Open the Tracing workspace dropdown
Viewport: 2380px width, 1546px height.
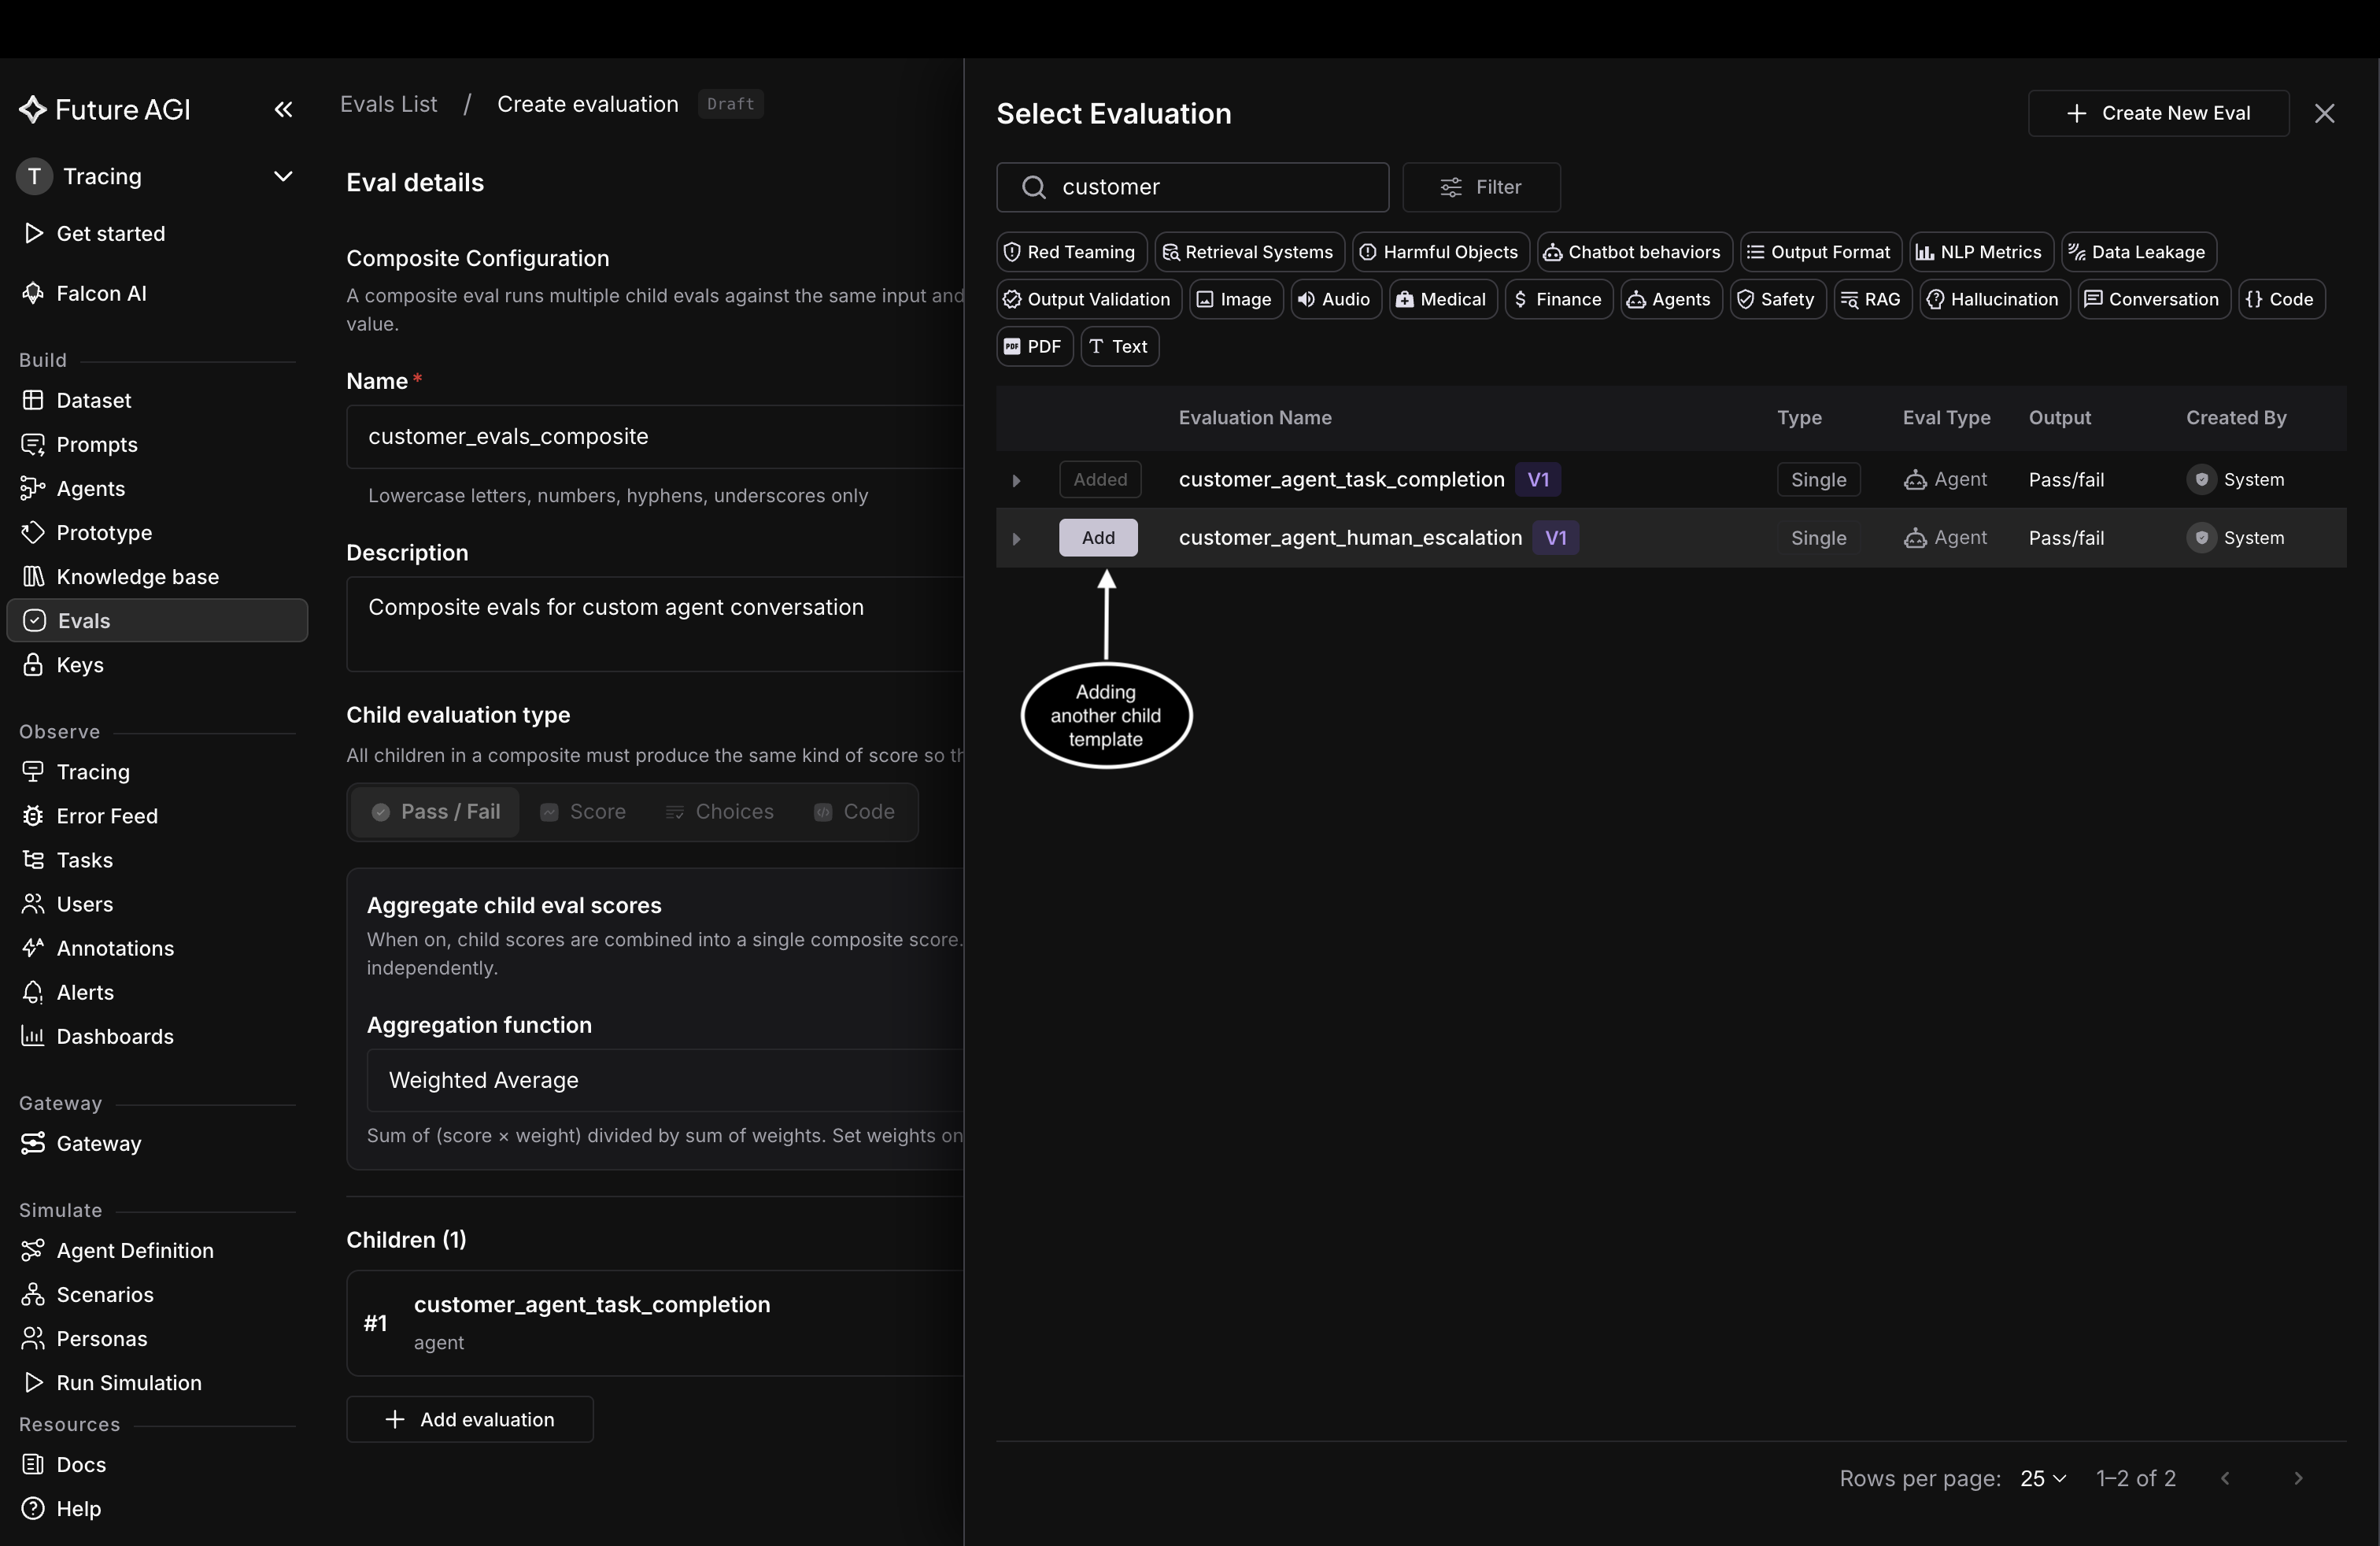click(156, 176)
